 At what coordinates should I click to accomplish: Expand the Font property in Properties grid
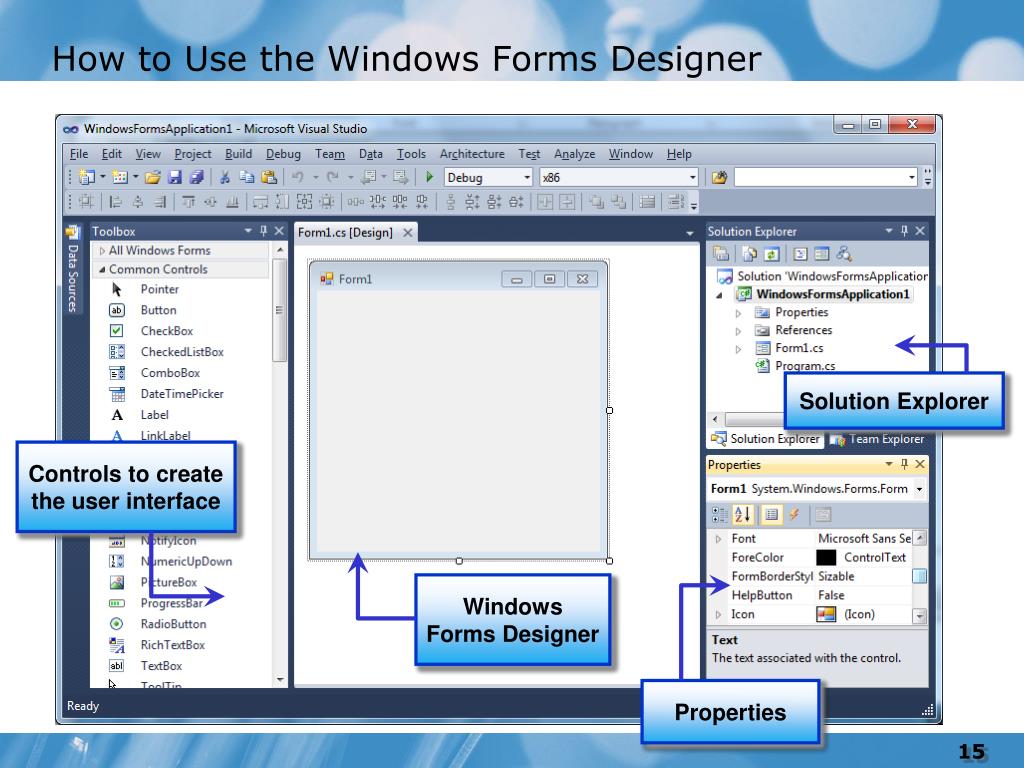tap(718, 539)
